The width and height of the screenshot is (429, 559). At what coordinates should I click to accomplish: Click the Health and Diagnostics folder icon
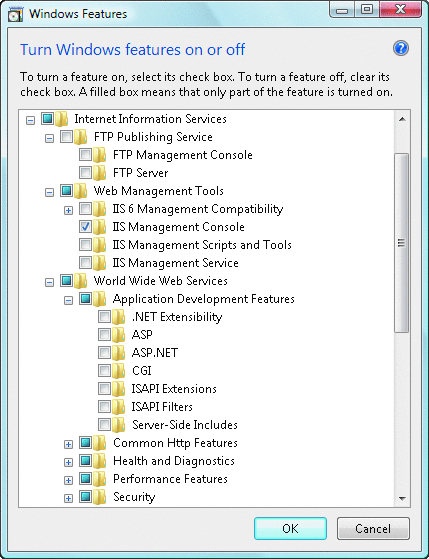pos(99,461)
